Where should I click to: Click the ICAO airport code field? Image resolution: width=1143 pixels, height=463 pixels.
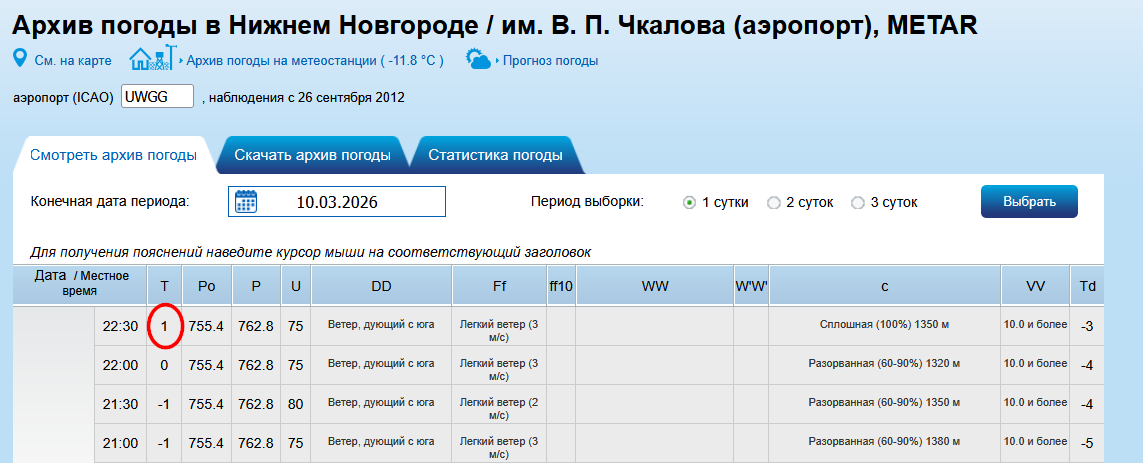[157, 97]
